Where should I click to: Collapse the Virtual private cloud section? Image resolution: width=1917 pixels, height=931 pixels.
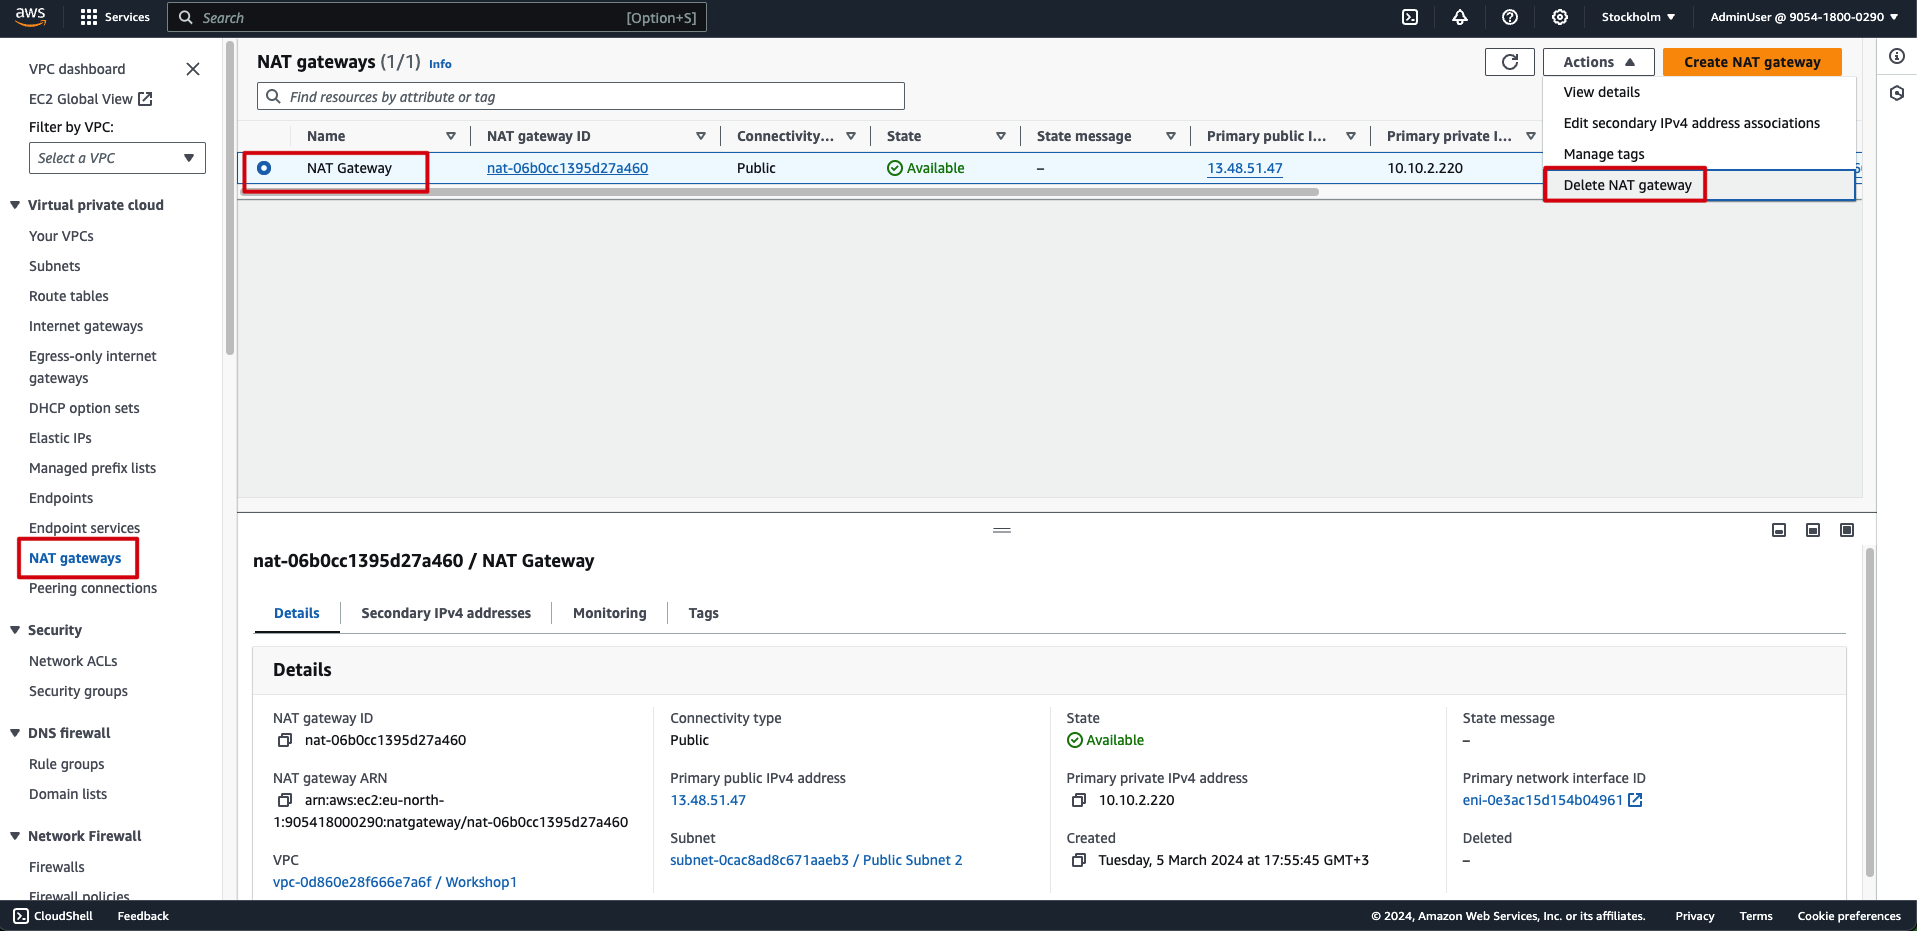pyautogui.click(x=15, y=205)
